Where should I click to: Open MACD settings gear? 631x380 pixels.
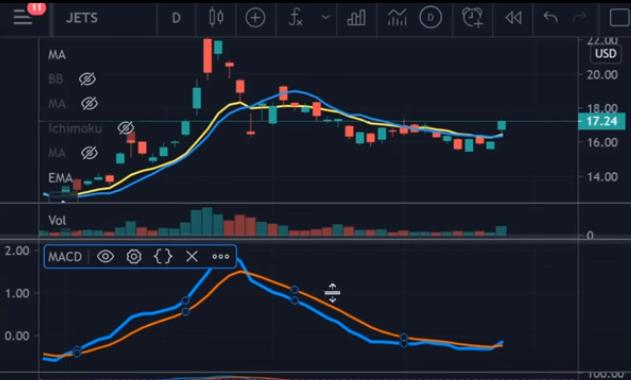pyautogui.click(x=134, y=256)
